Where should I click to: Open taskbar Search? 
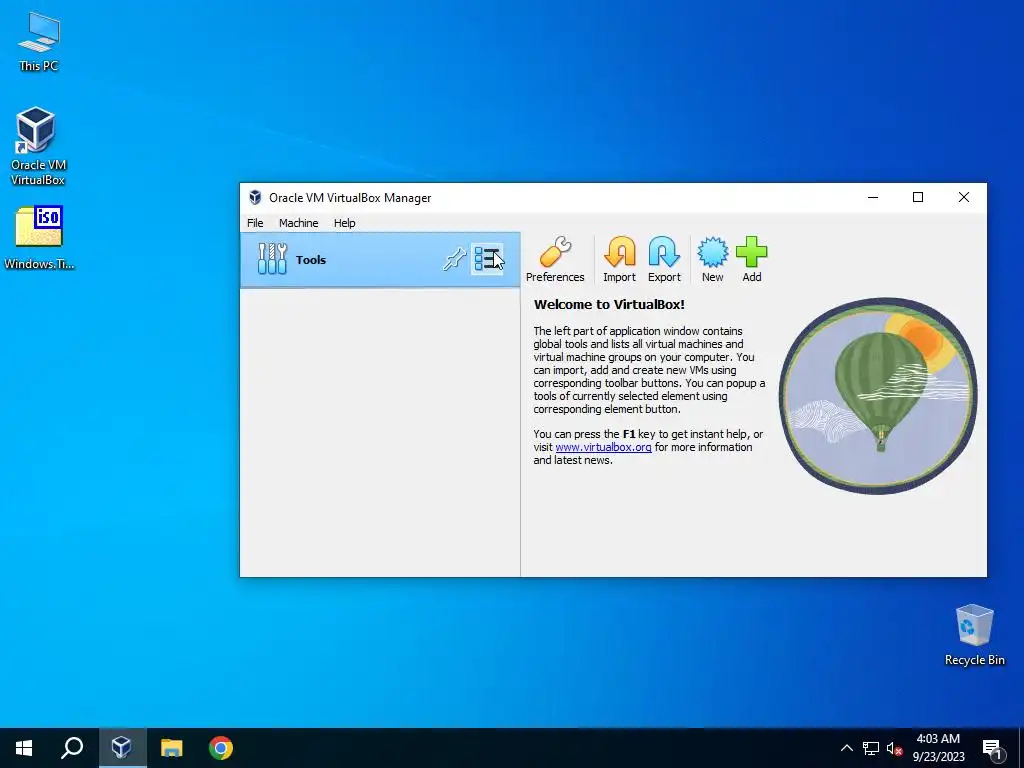pos(72,748)
